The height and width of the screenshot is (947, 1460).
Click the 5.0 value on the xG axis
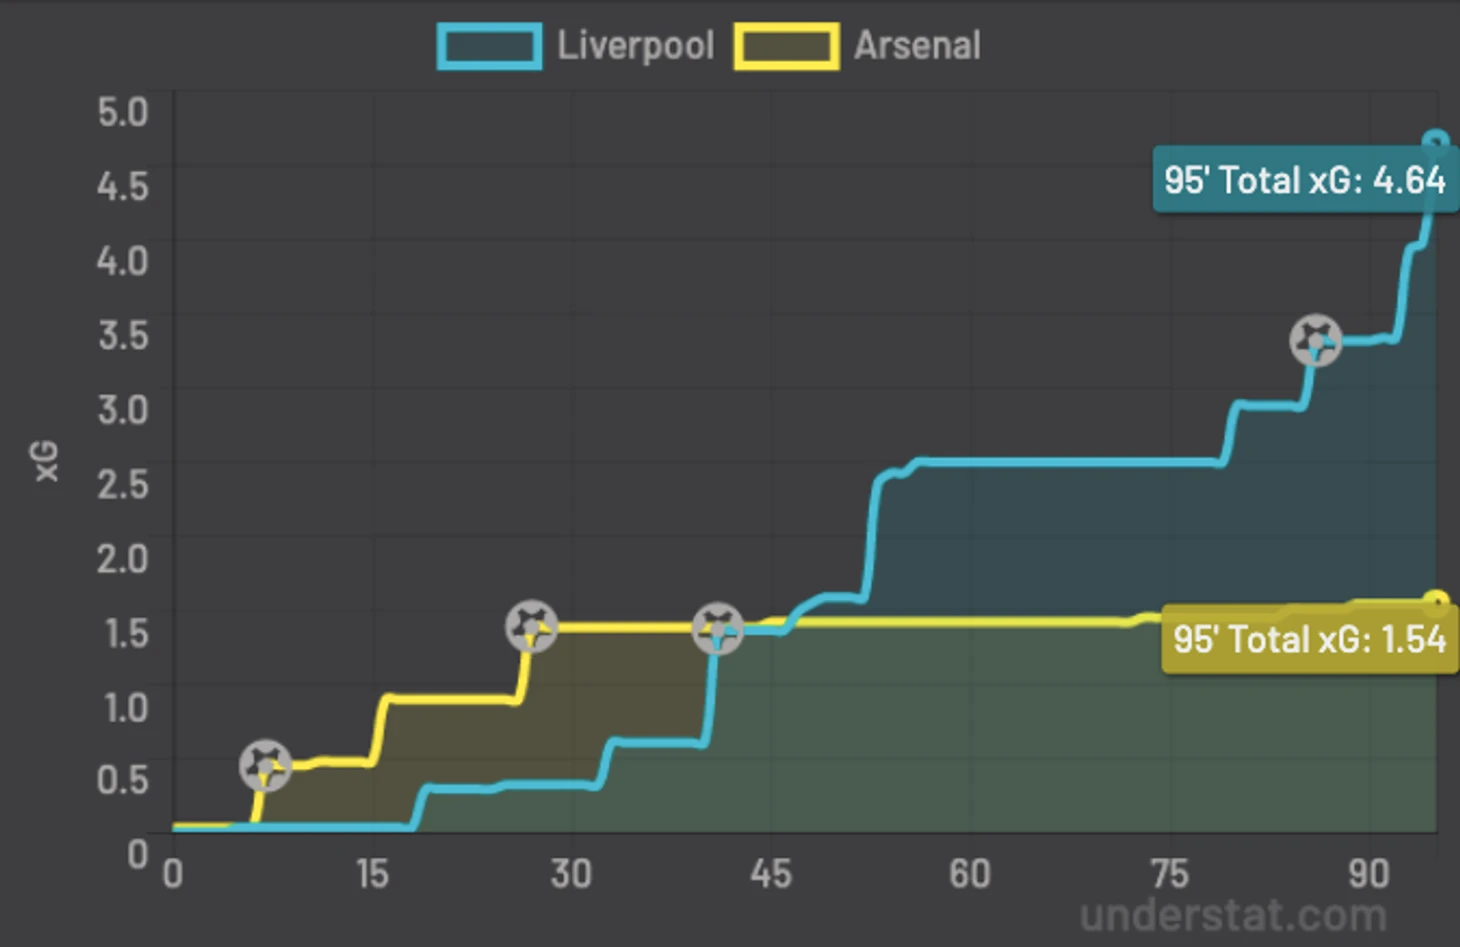[123, 111]
